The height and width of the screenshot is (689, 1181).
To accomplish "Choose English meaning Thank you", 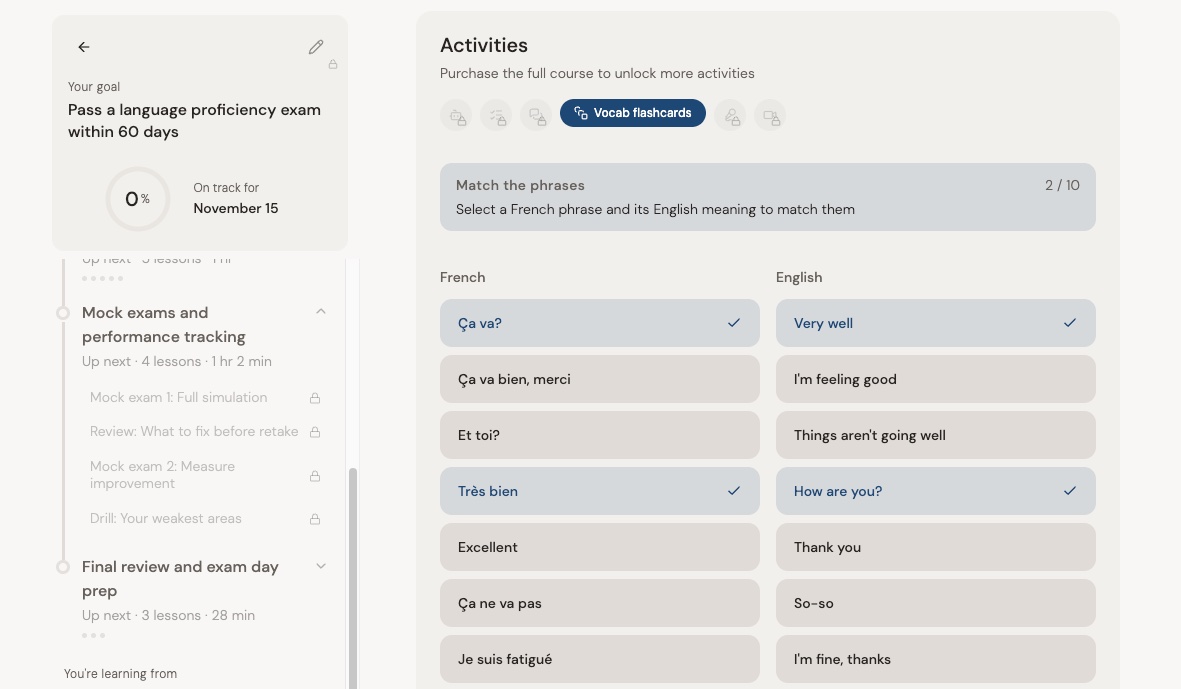I will [x=935, y=547].
